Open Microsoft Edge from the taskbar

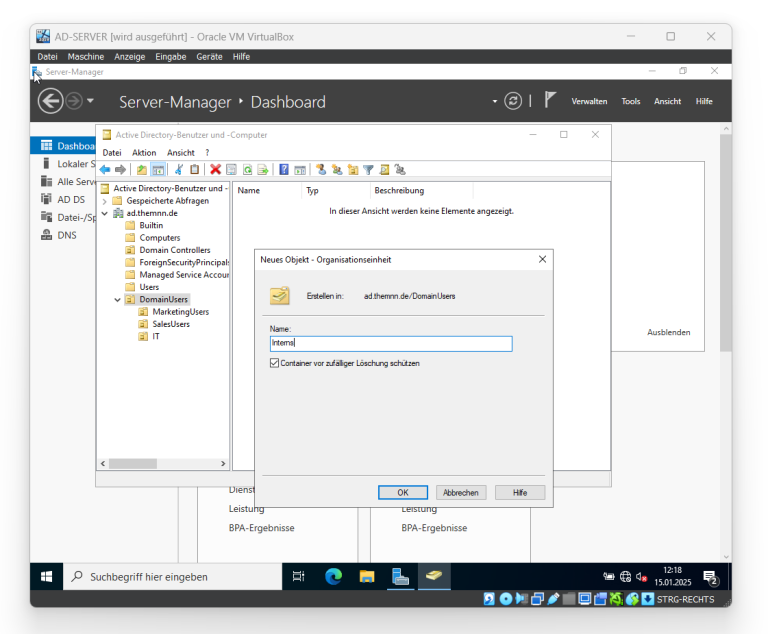pyautogui.click(x=334, y=577)
